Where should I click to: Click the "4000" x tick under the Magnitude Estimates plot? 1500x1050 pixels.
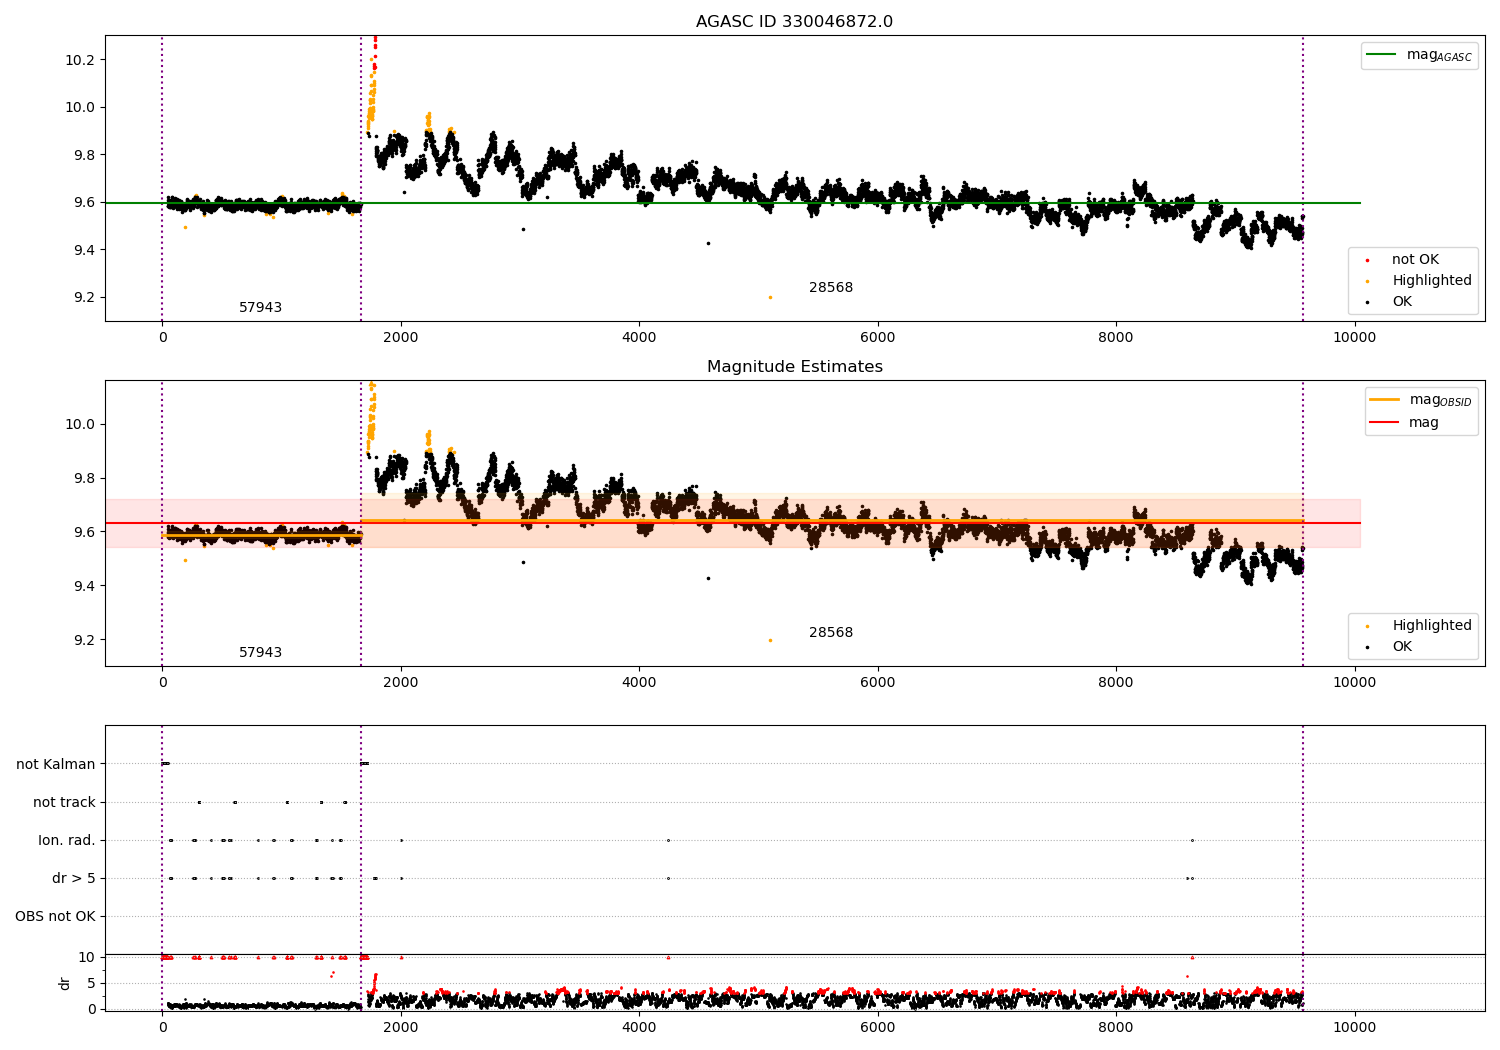tap(639, 682)
